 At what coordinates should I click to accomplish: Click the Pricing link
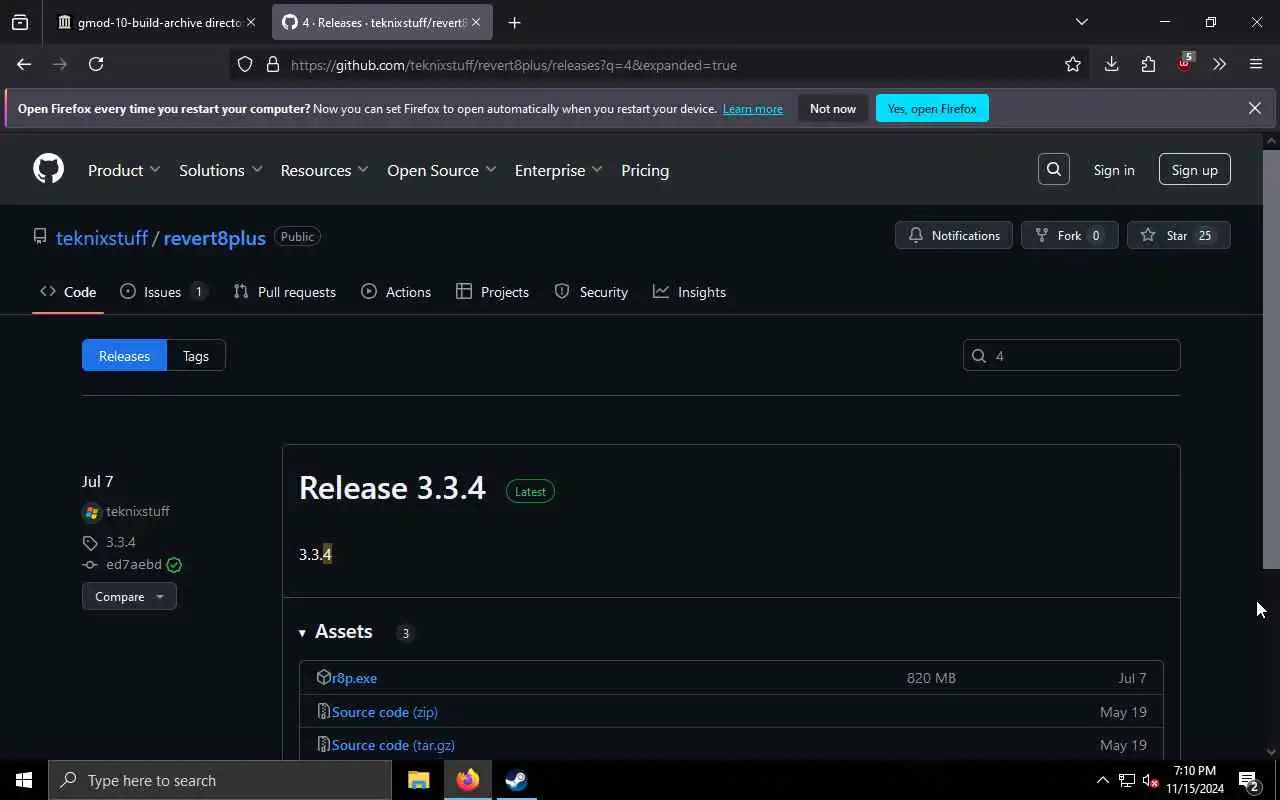[645, 170]
